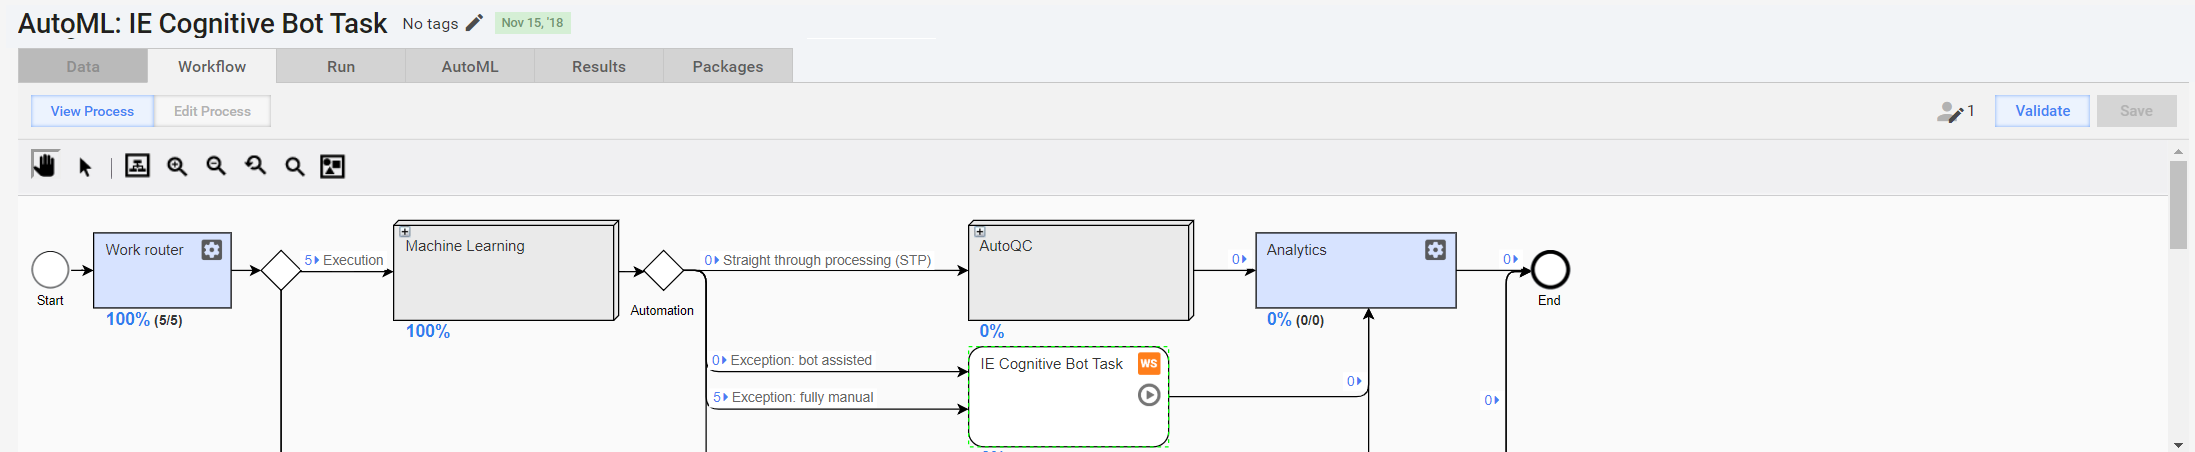Screen dimensions: 2195x452
Task: Select the Work router task box
Action: click(162, 270)
